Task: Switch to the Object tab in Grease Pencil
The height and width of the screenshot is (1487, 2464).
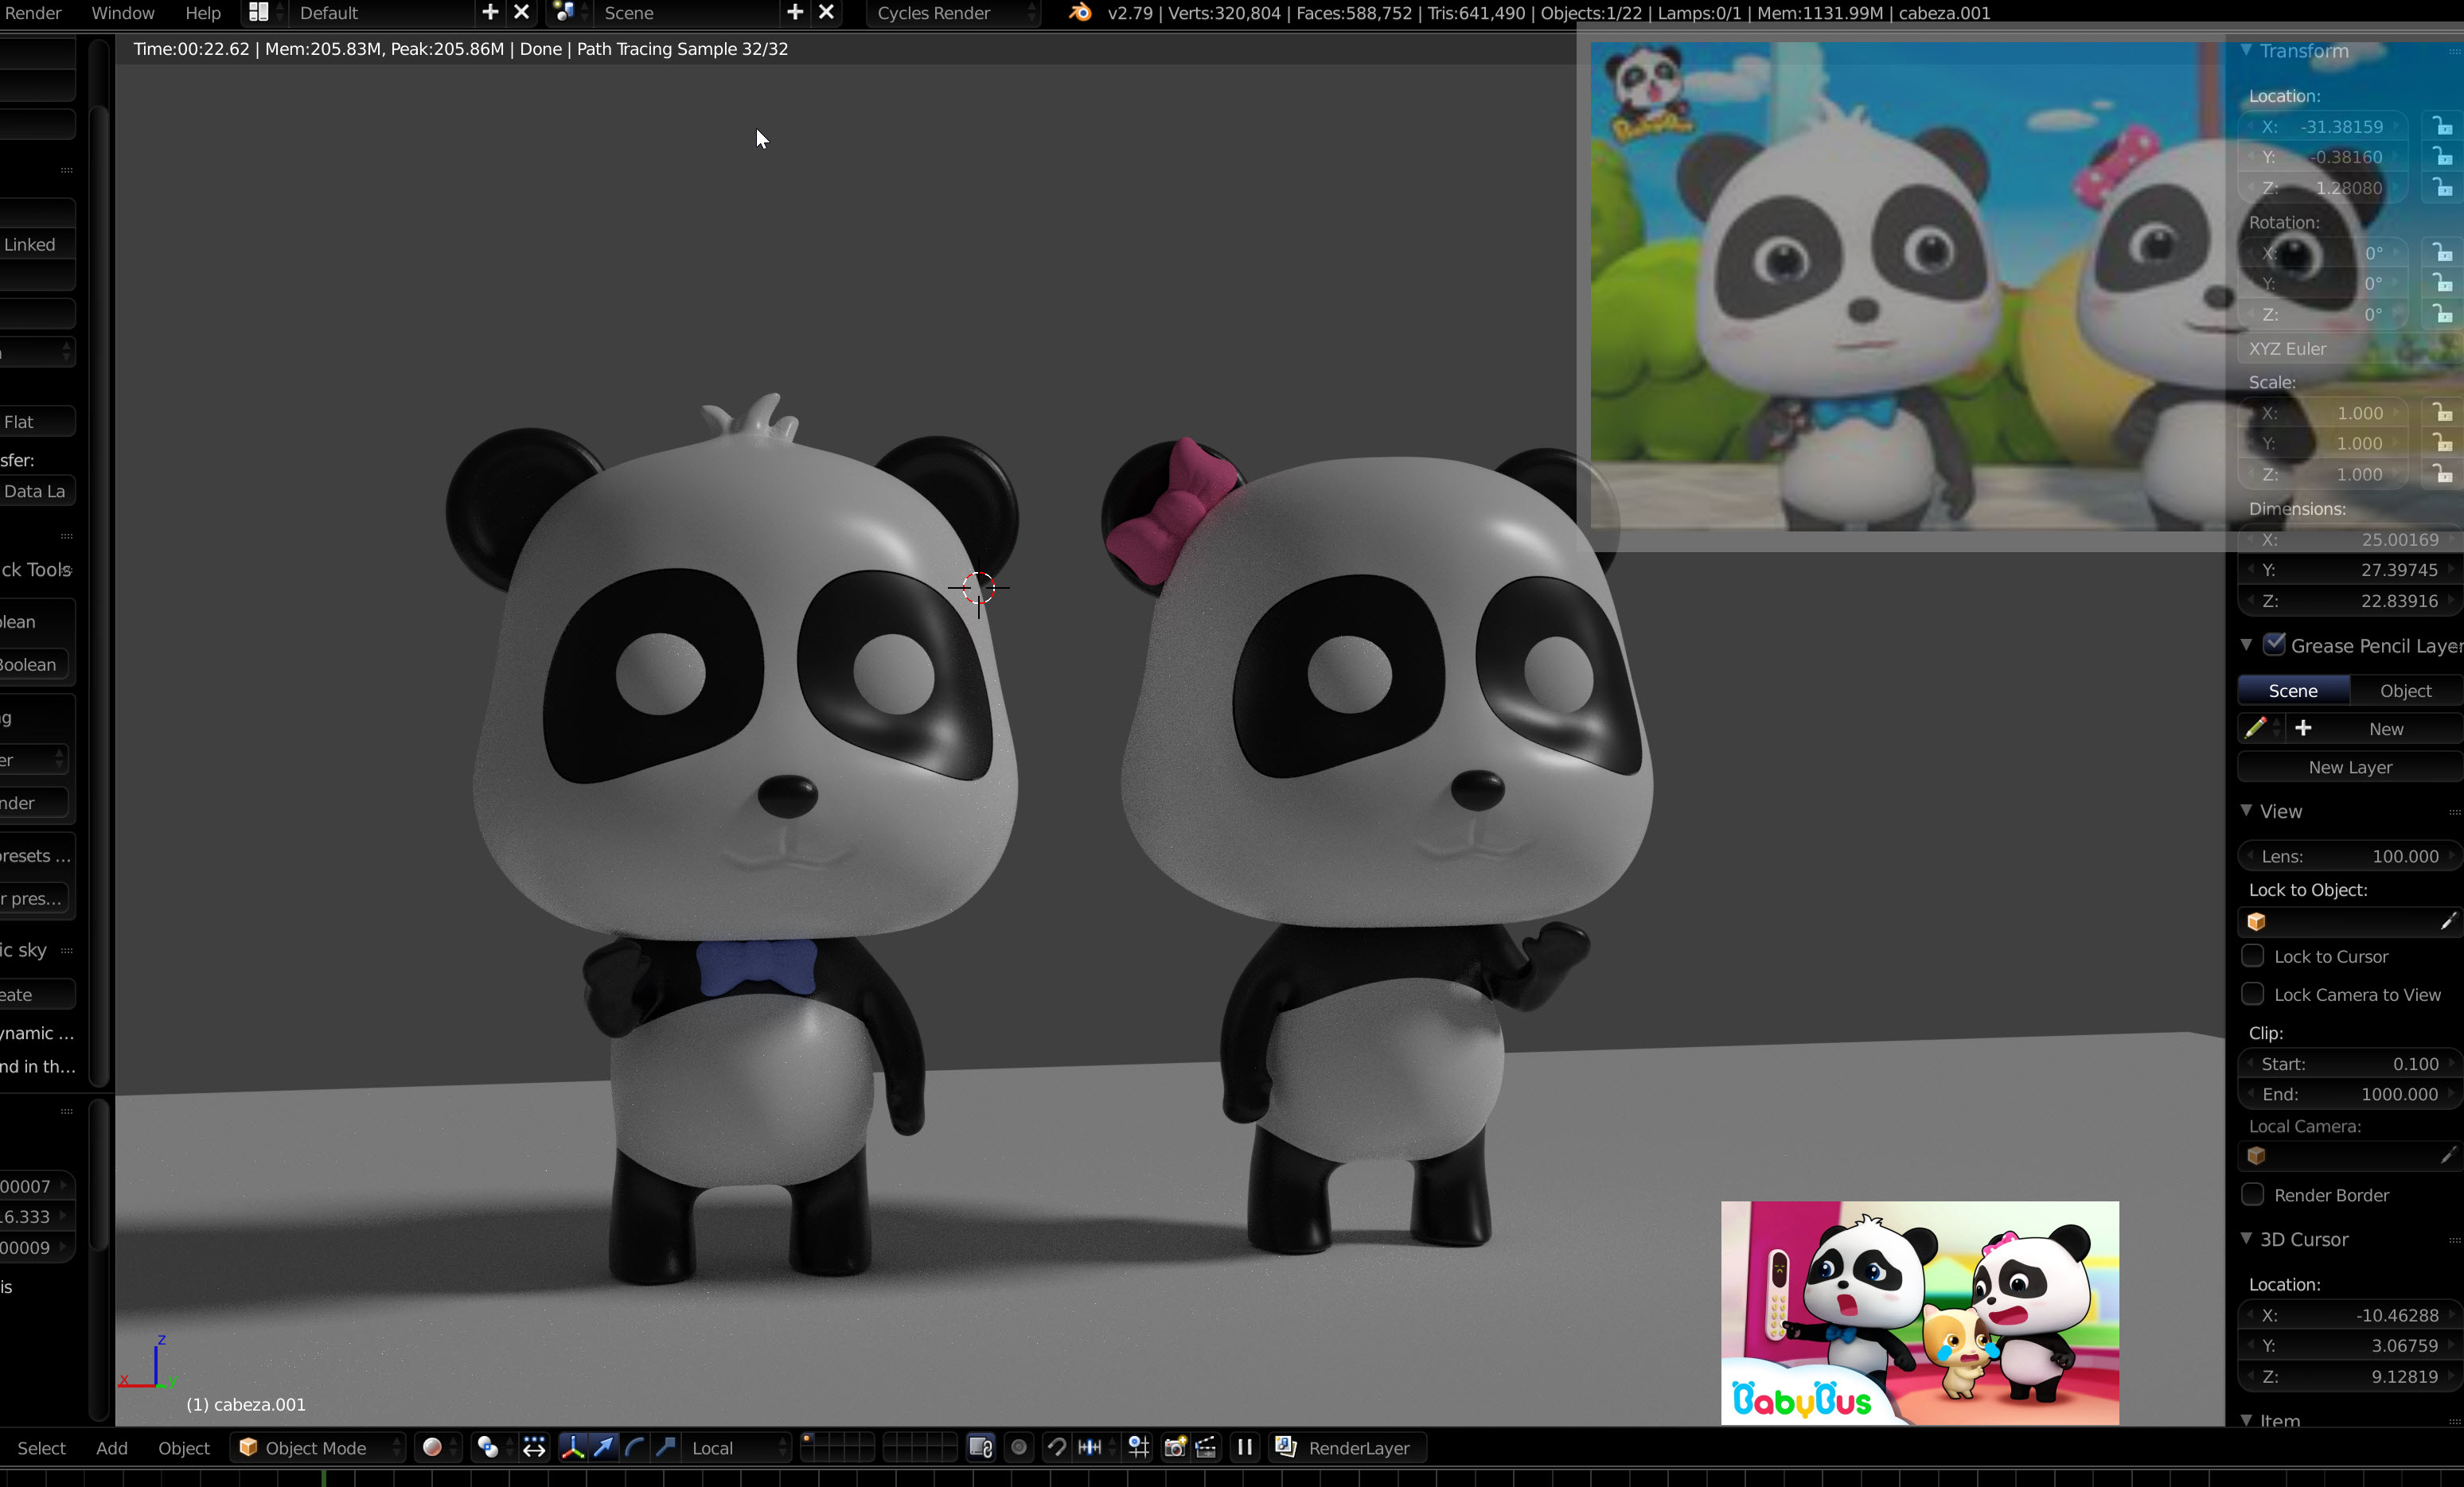Action: (x=2405, y=690)
